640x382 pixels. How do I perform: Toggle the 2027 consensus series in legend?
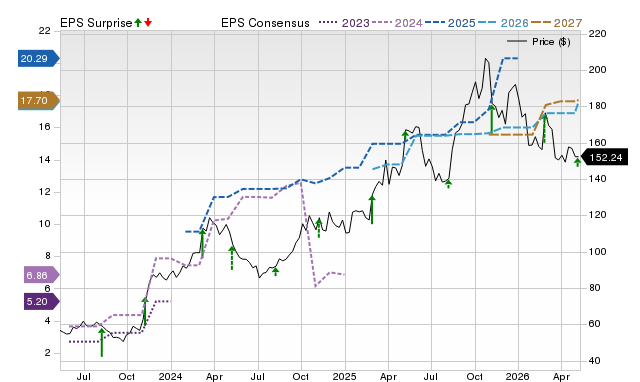pos(557,23)
